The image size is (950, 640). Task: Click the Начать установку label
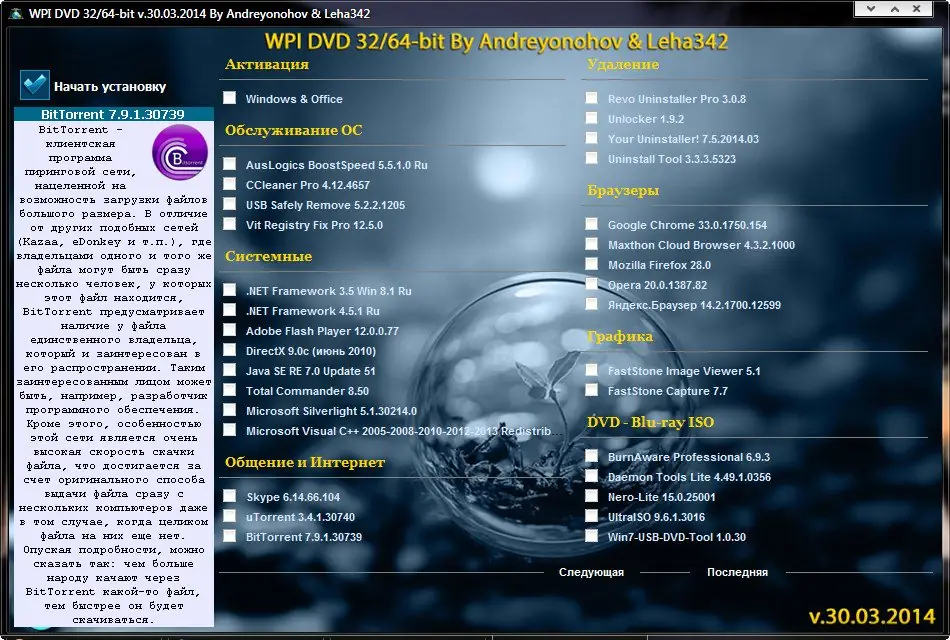[110, 87]
